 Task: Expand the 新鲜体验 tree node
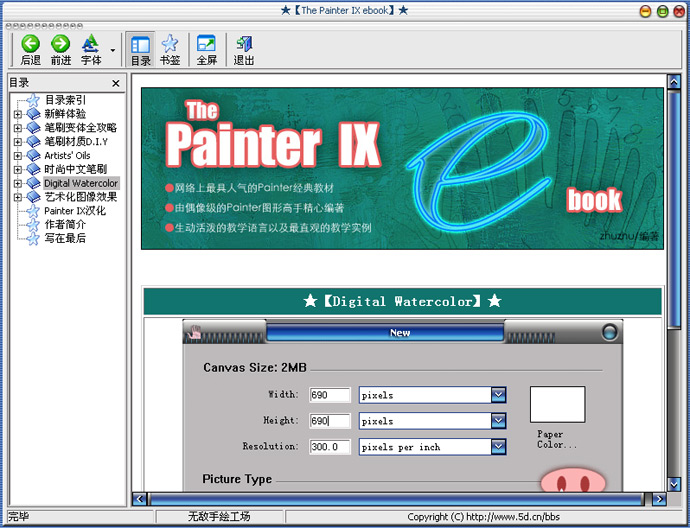pyautogui.click(x=18, y=114)
